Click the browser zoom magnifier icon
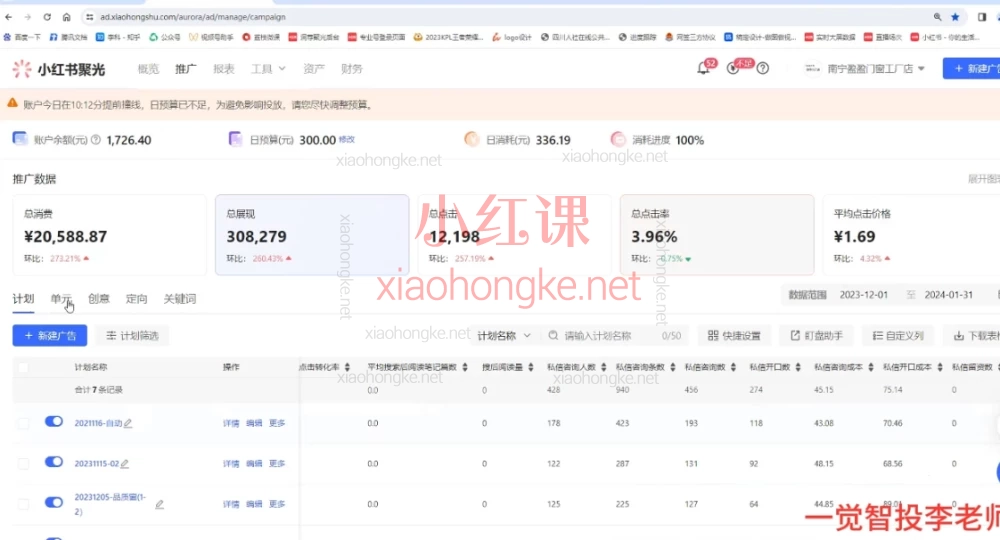1000x540 pixels. coord(937,17)
